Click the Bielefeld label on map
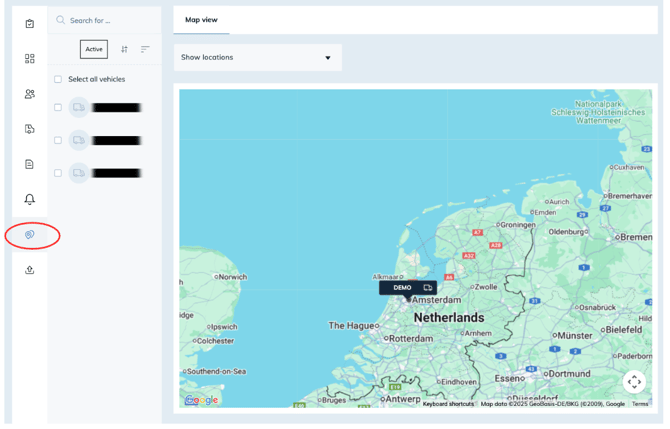The image size is (670, 429). tap(624, 329)
